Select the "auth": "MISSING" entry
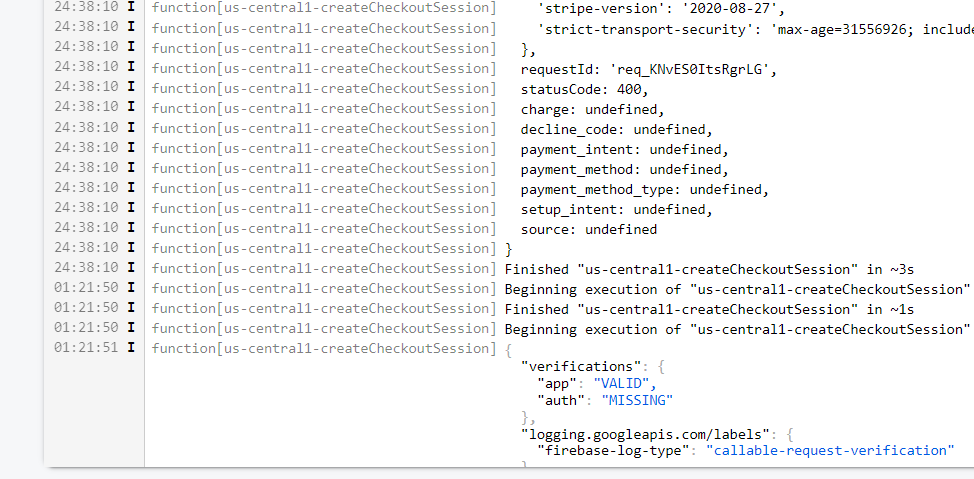 pyautogui.click(x=605, y=400)
